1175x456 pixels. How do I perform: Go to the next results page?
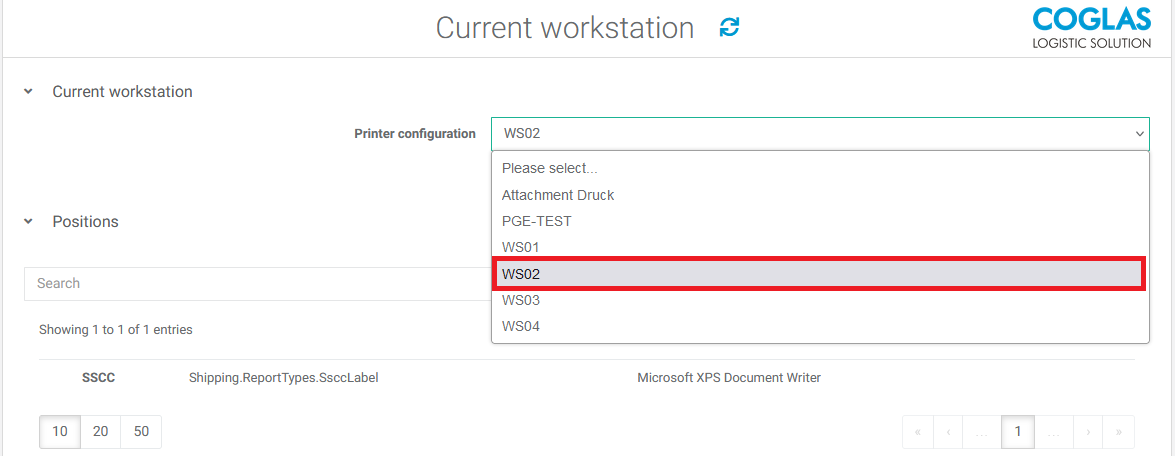tap(1089, 432)
